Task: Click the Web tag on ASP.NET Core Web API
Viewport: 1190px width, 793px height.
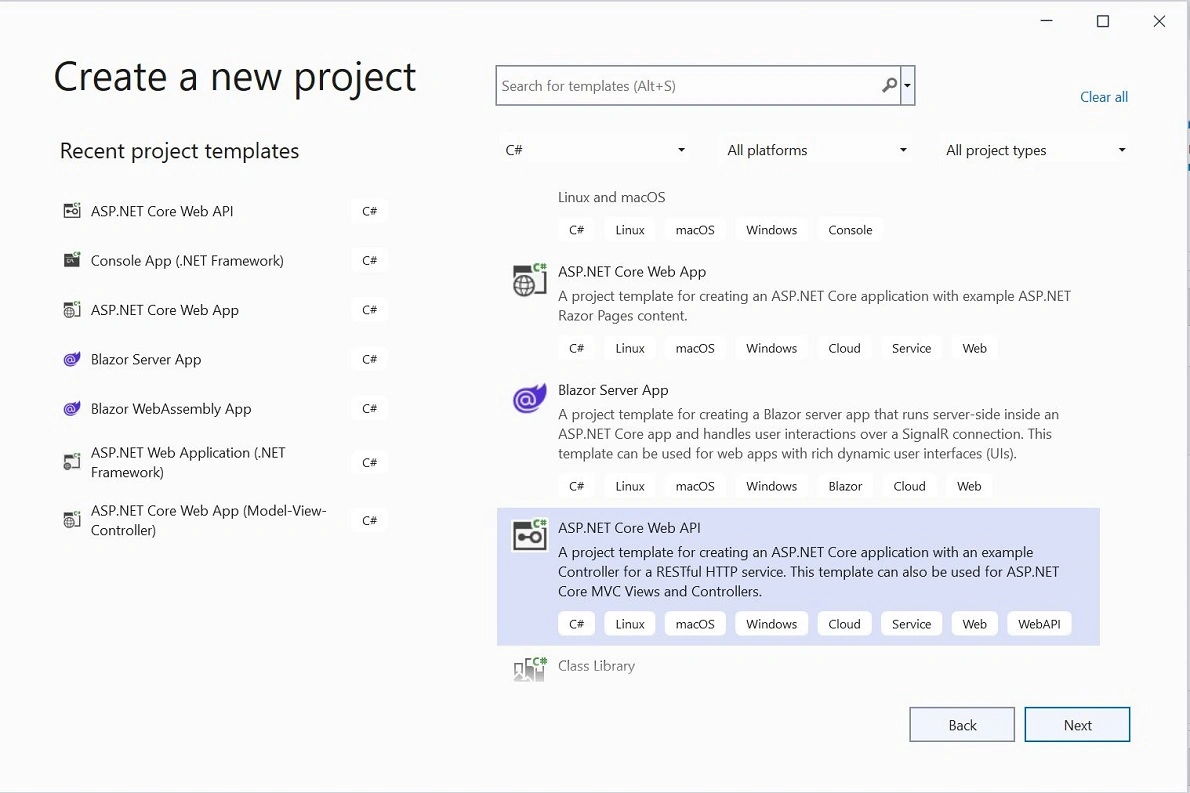Action: click(974, 624)
